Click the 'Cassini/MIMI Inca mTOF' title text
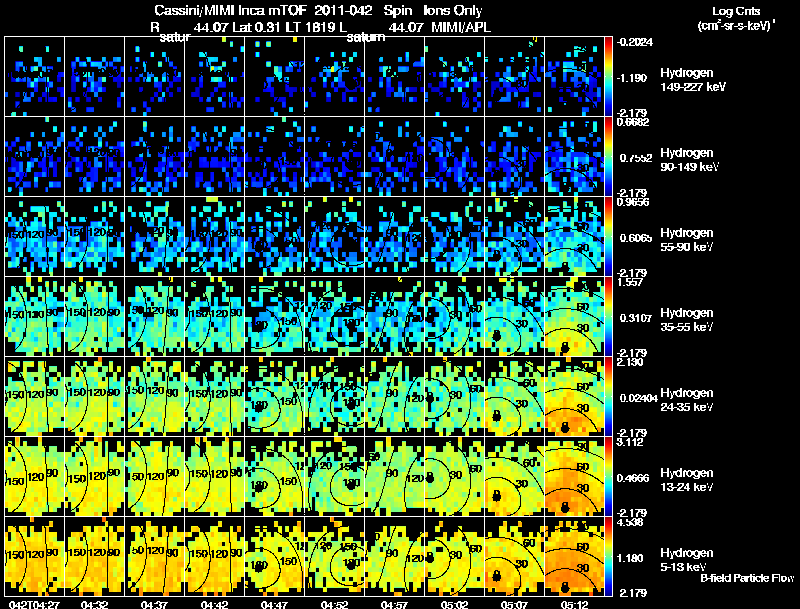The image size is (800, 609). tap(230, 11)
